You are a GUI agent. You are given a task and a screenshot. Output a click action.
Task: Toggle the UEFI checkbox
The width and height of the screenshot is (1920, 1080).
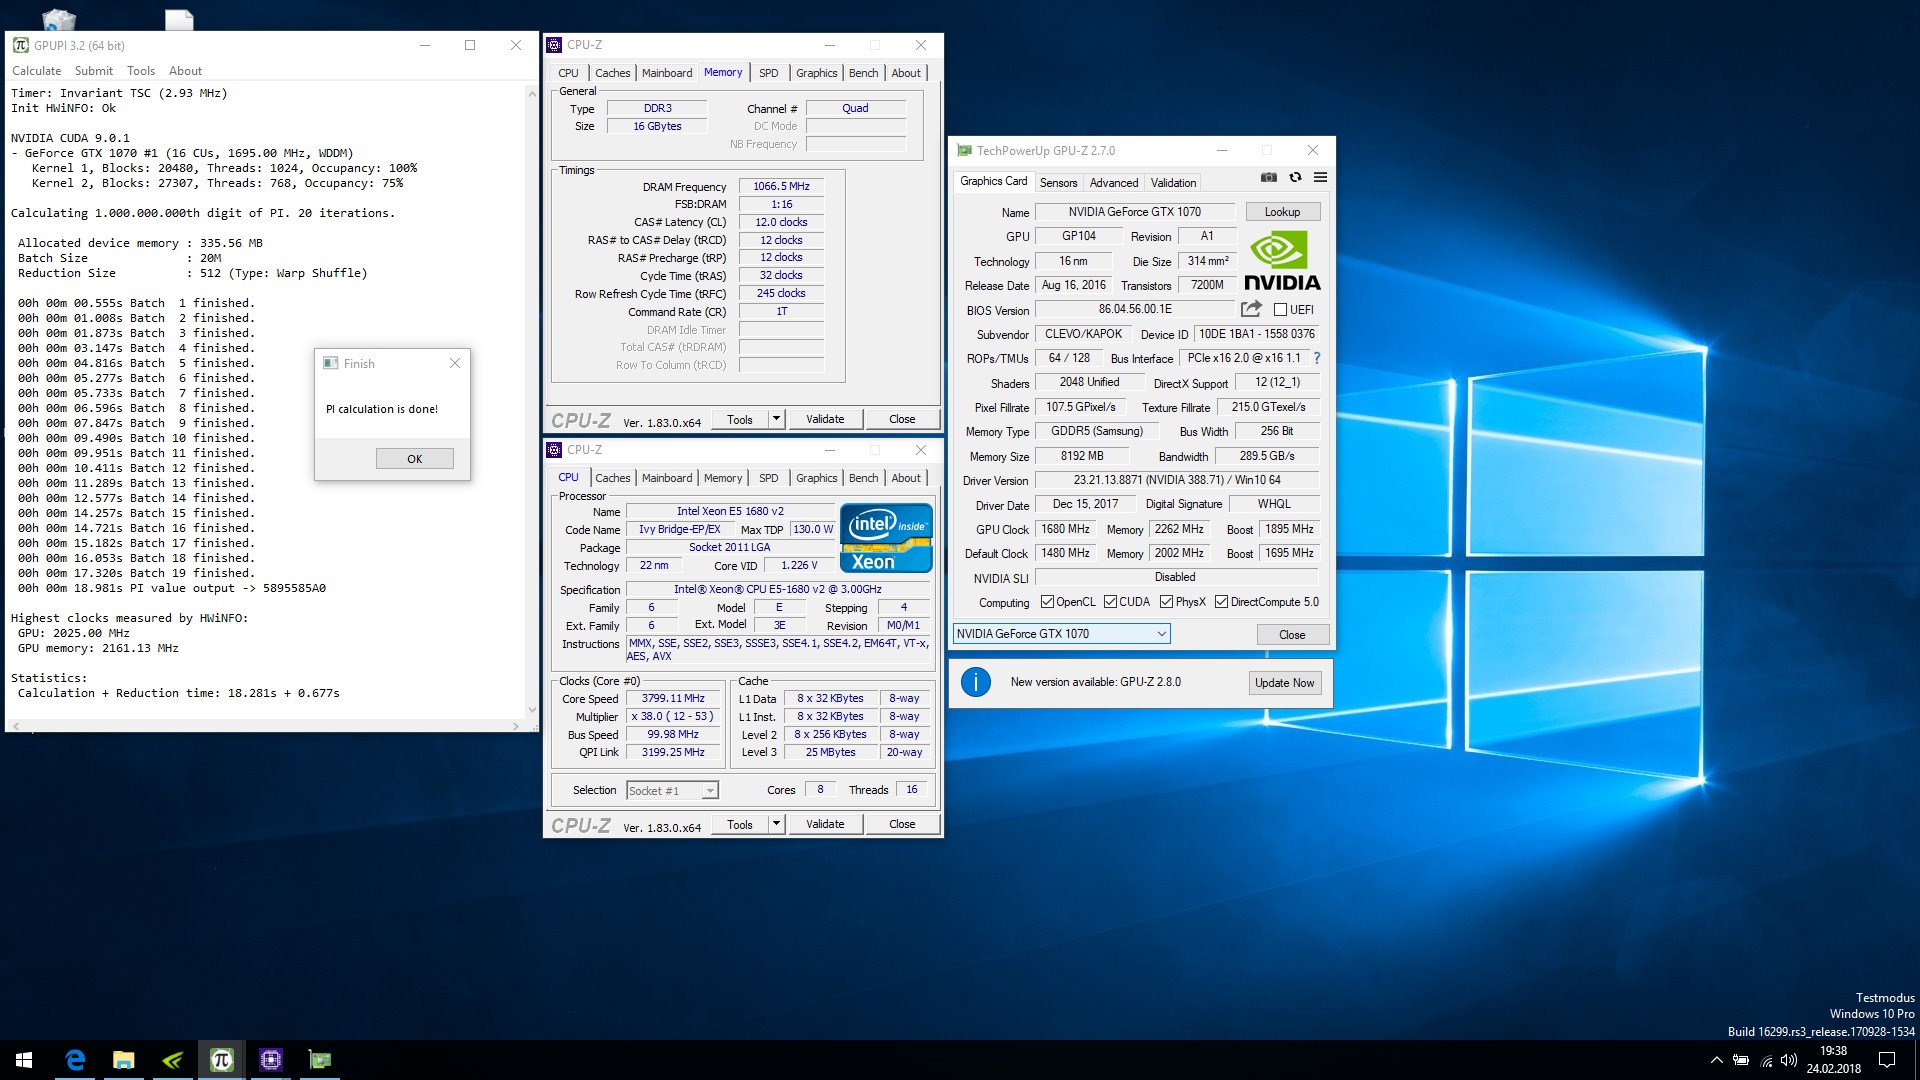pyautogui.click(x=1280, y=310)
